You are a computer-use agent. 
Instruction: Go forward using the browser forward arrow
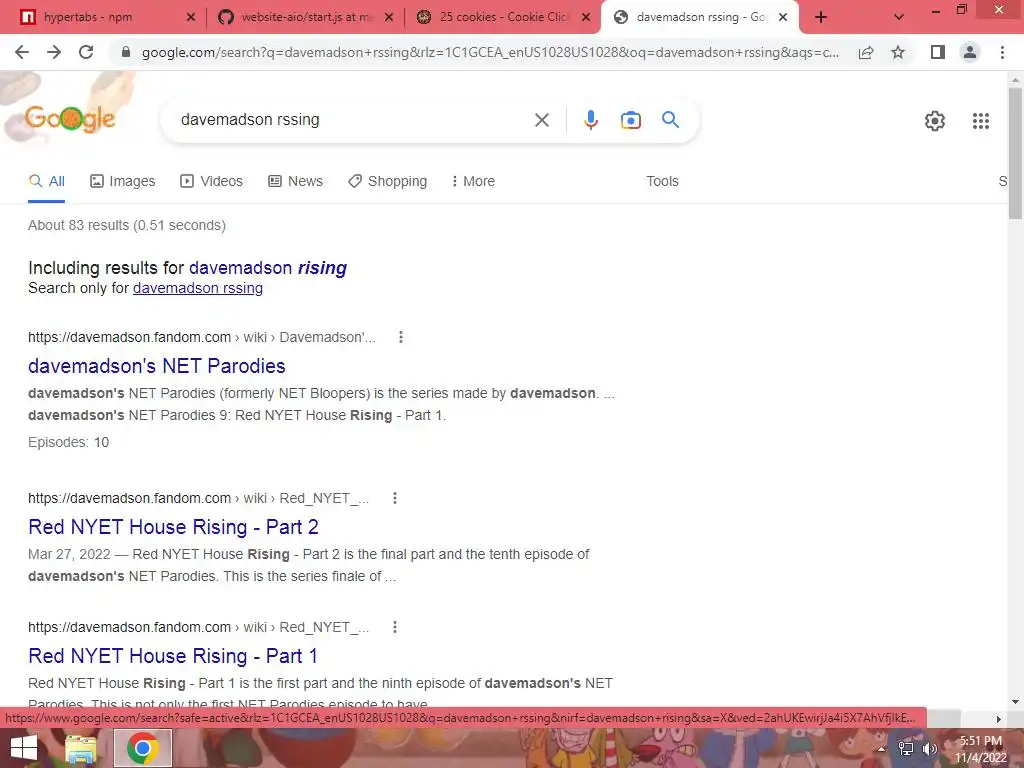[54, 52]
